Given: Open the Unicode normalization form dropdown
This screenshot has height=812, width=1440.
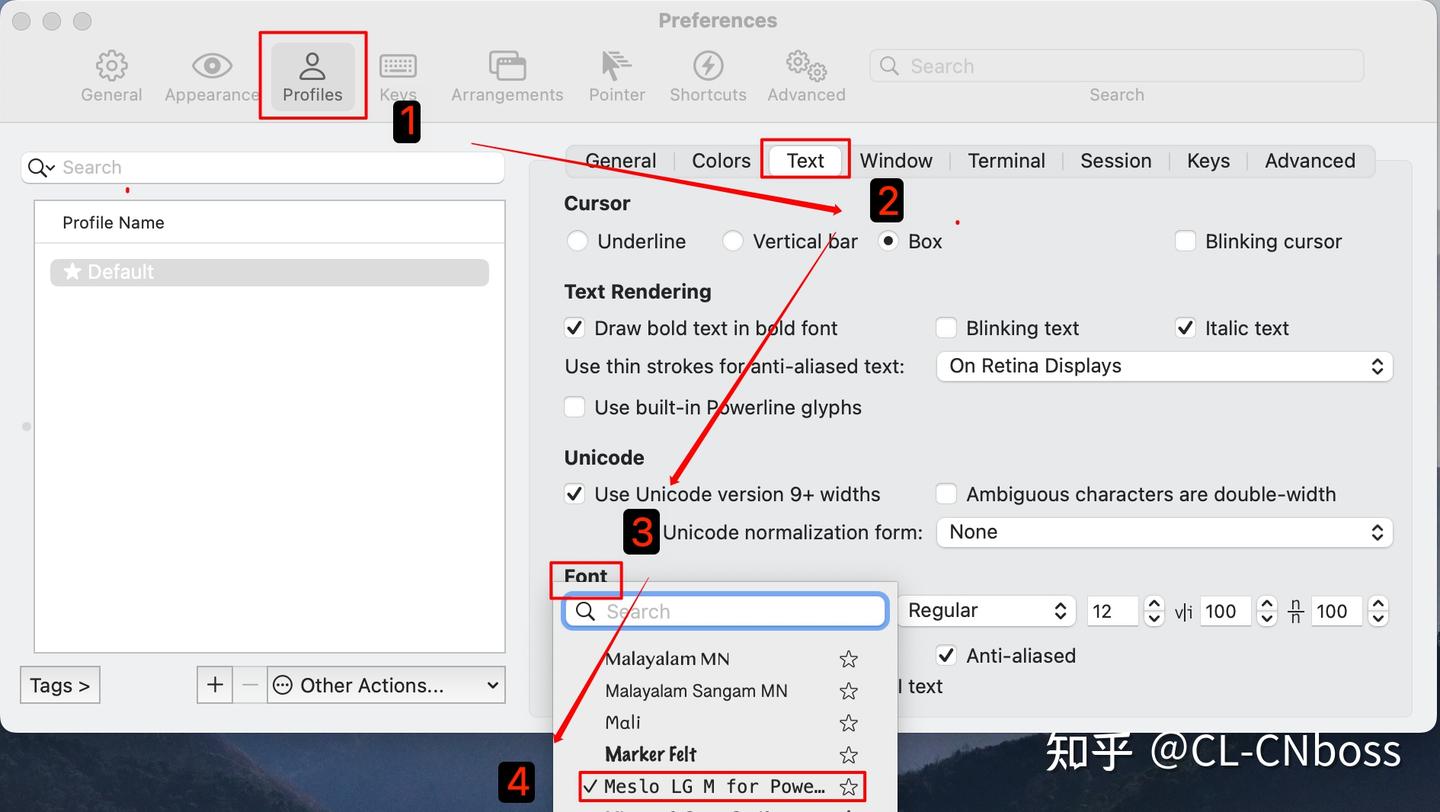Looking at the screenshot, I should 1163,532.
